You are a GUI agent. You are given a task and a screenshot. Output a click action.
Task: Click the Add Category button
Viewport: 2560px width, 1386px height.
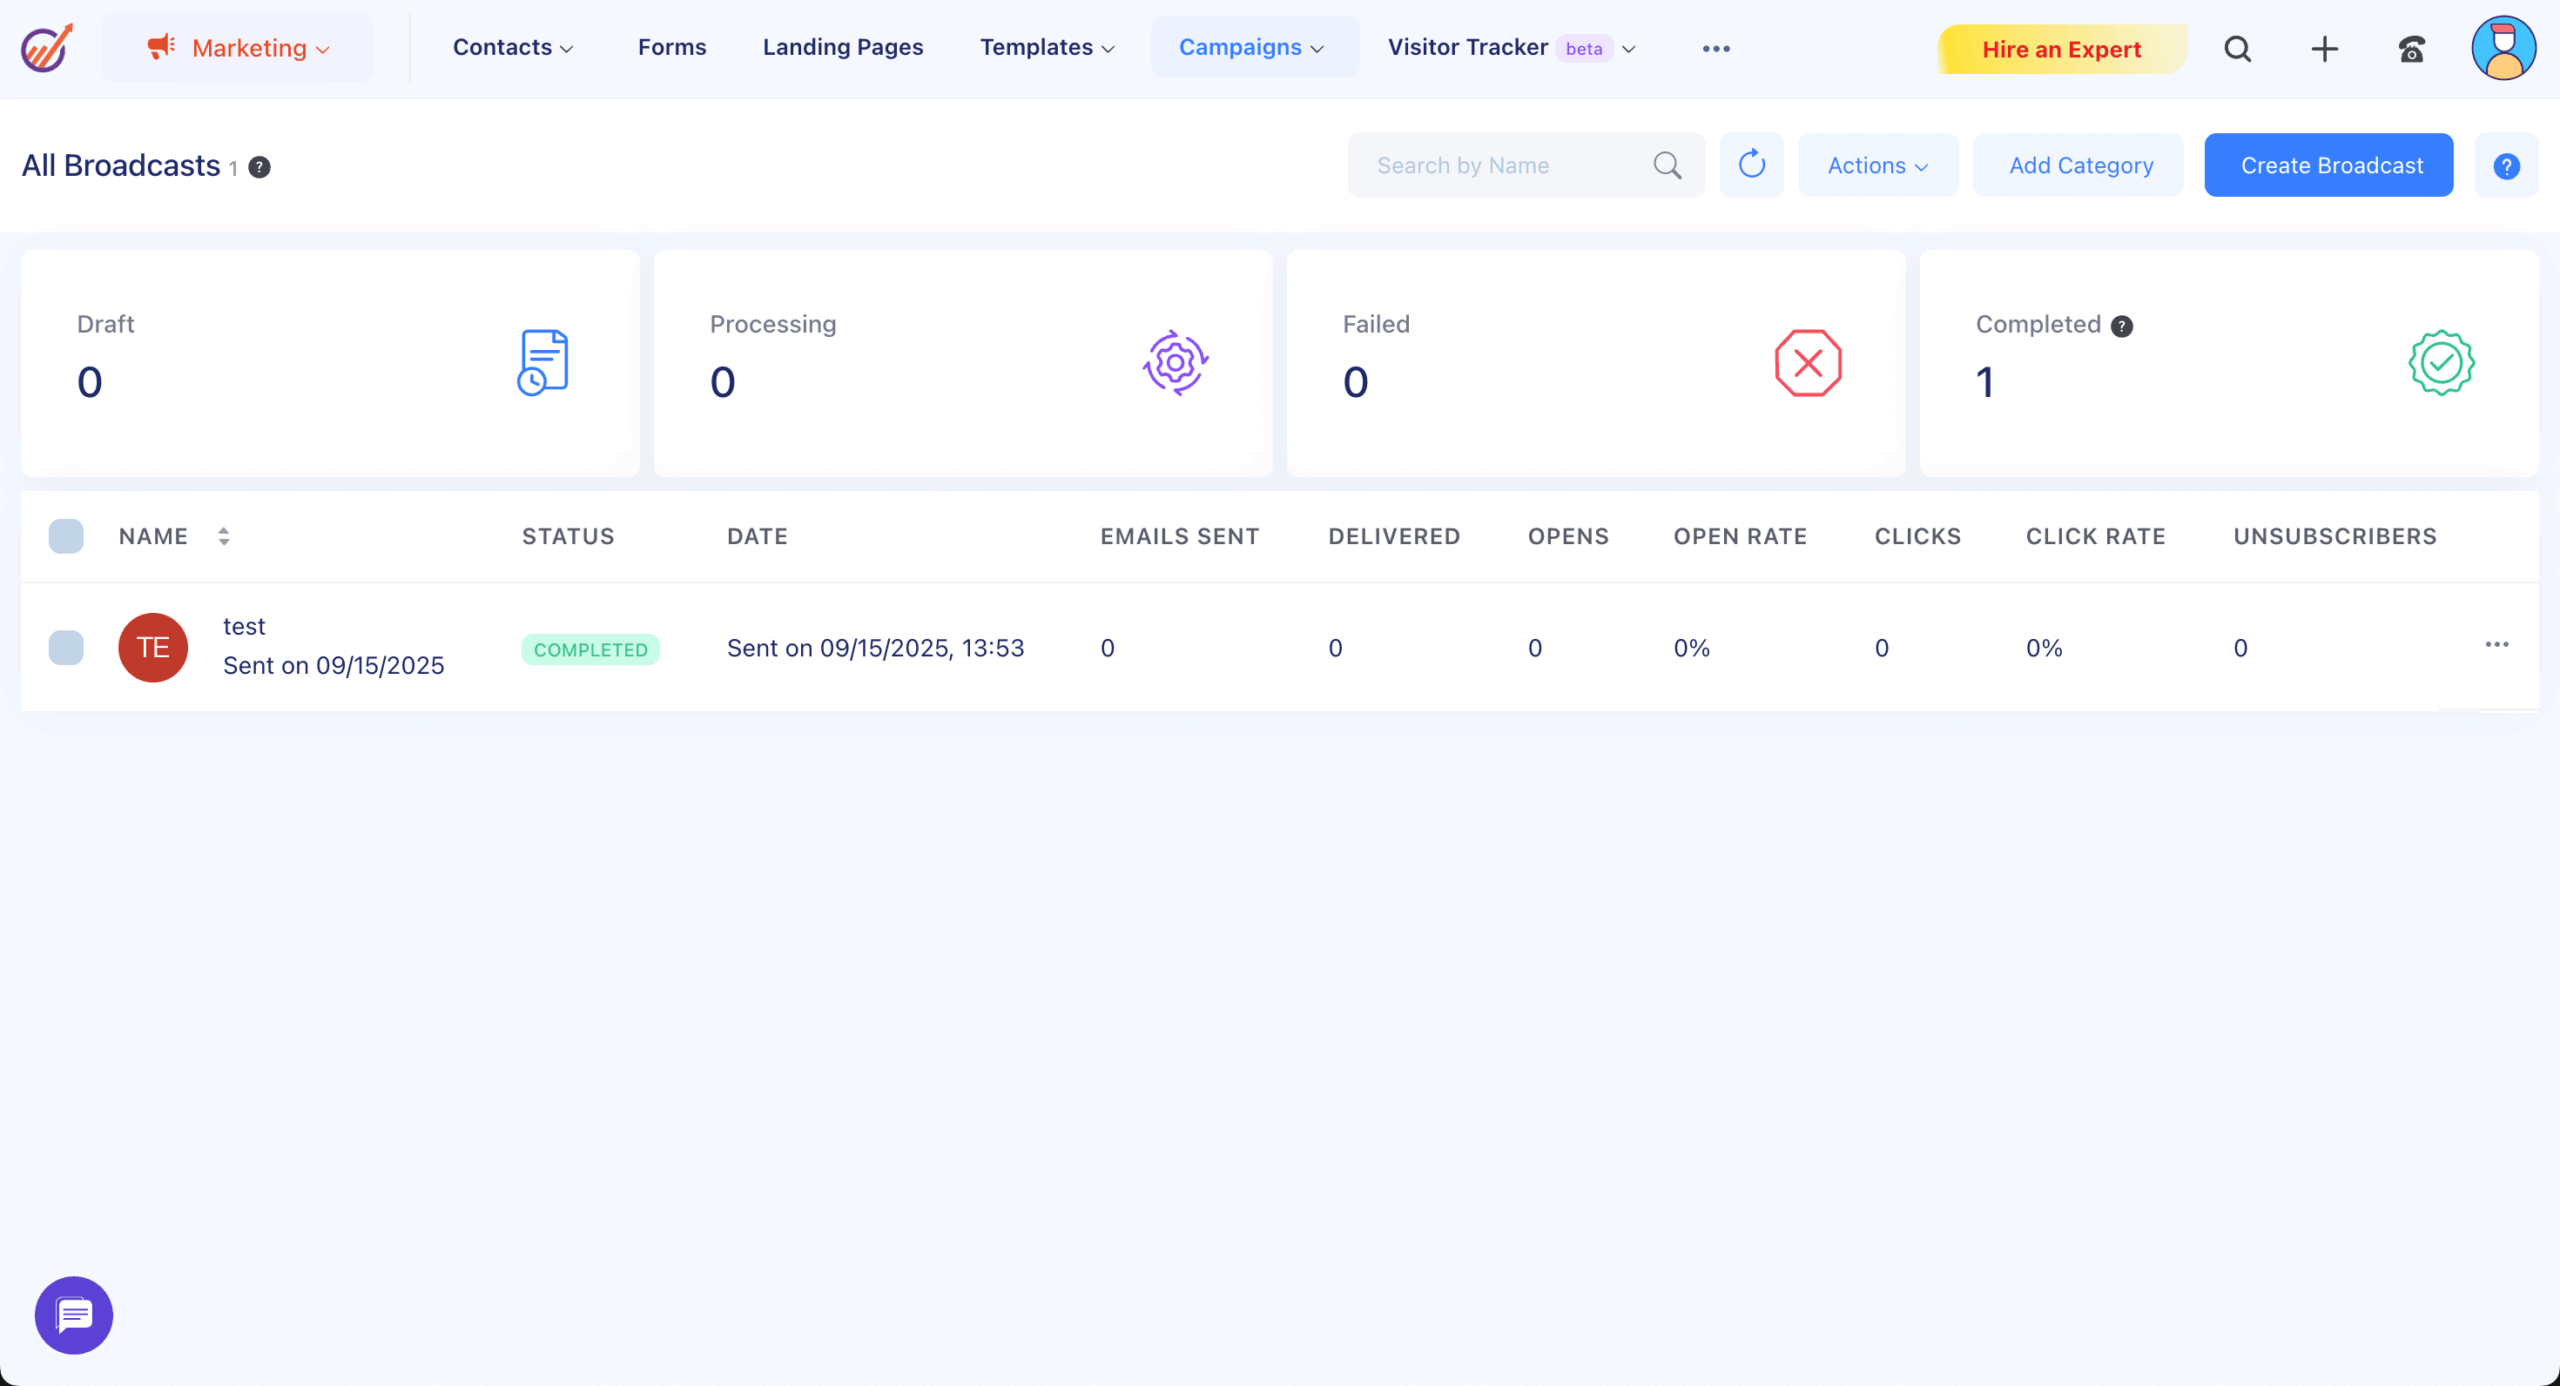[2080, 165]
